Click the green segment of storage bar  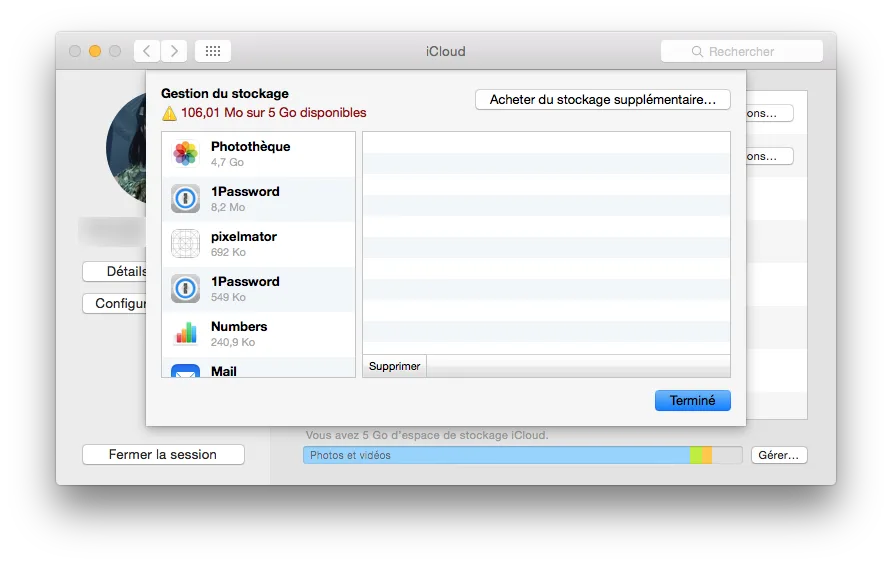point(696,455)
